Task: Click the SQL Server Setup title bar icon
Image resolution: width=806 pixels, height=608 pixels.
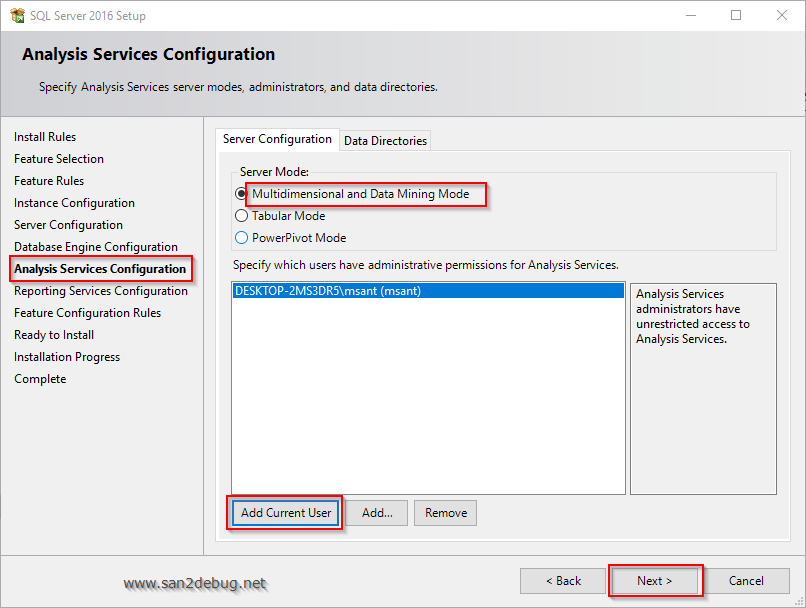Action: pos(17,15)
